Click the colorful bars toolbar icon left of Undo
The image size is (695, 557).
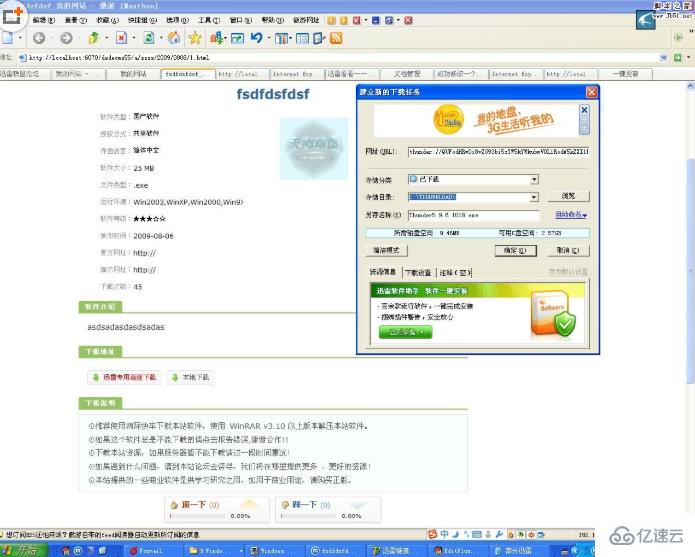click(x=216, y=38)
